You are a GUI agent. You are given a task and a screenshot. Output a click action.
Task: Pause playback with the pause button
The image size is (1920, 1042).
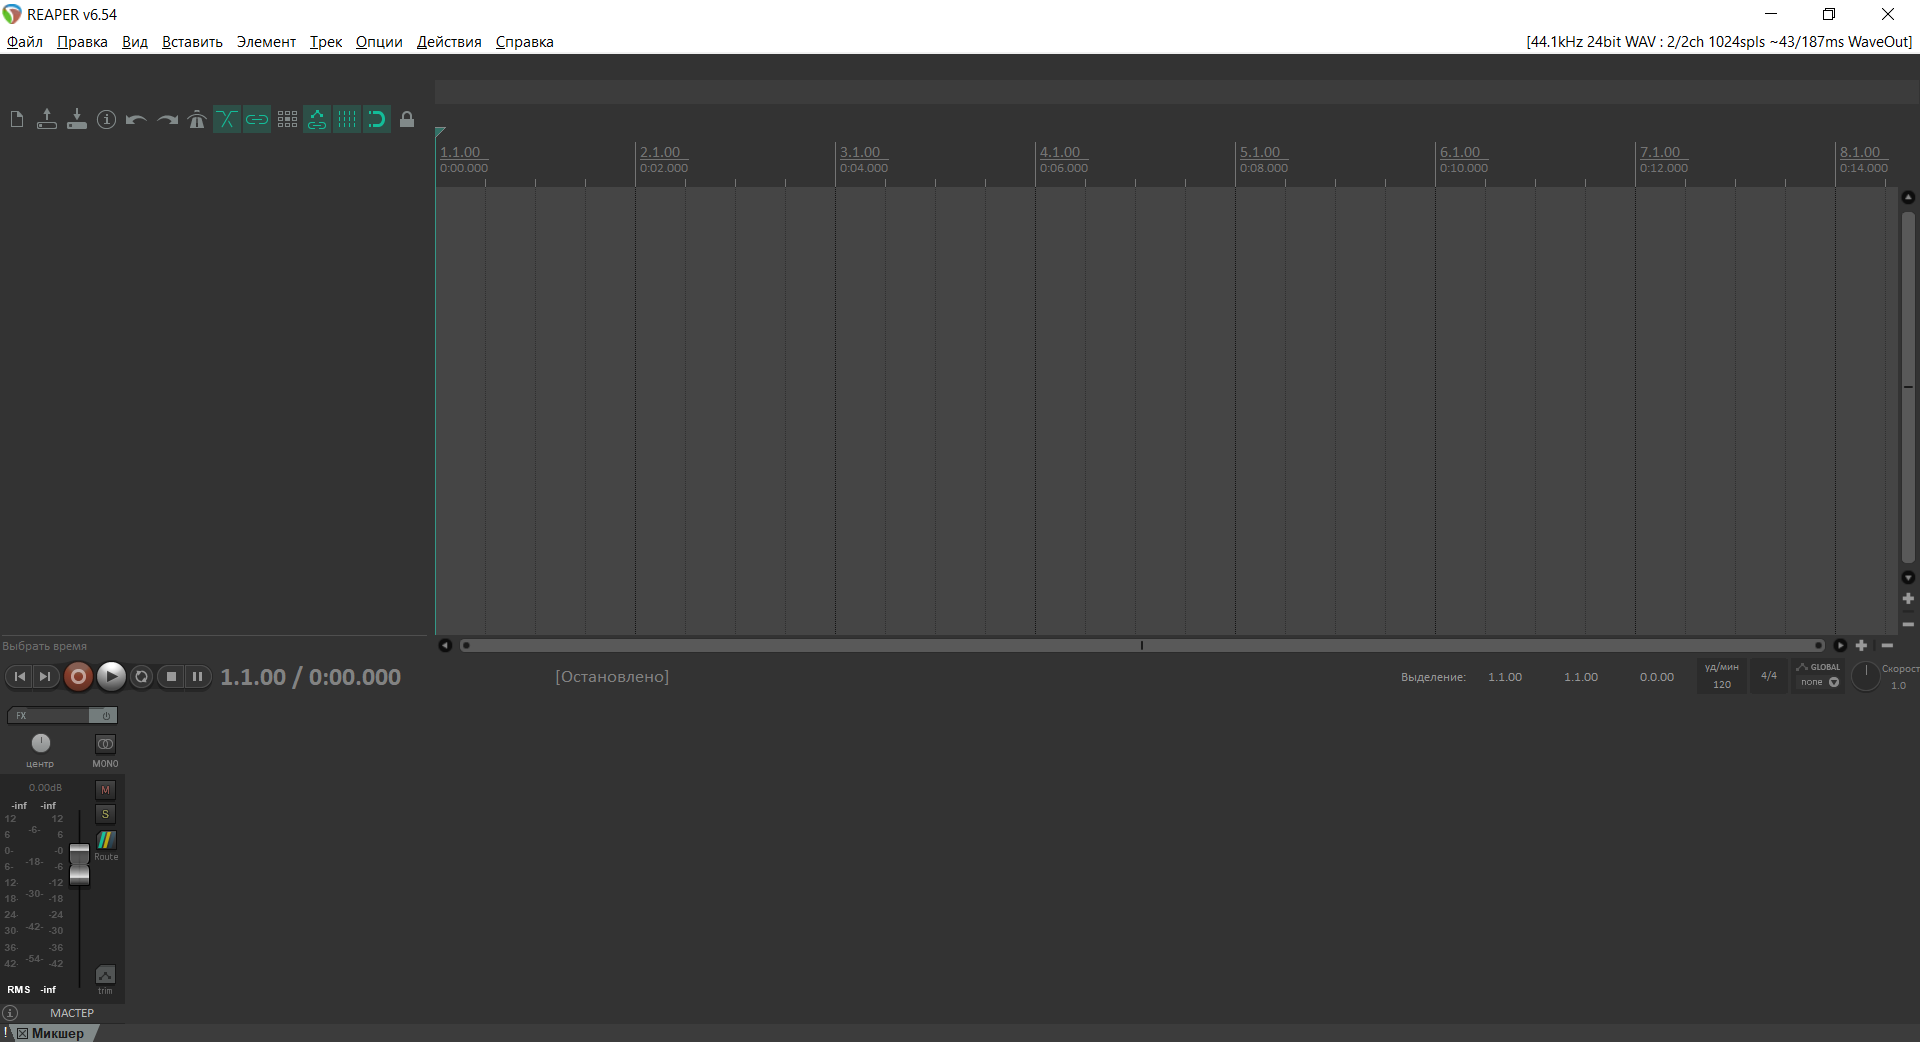(198, 677)
